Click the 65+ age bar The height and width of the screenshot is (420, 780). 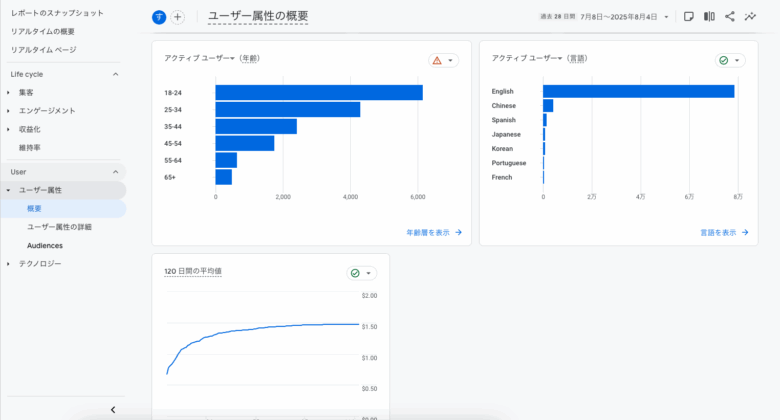[x=223, y=177]
